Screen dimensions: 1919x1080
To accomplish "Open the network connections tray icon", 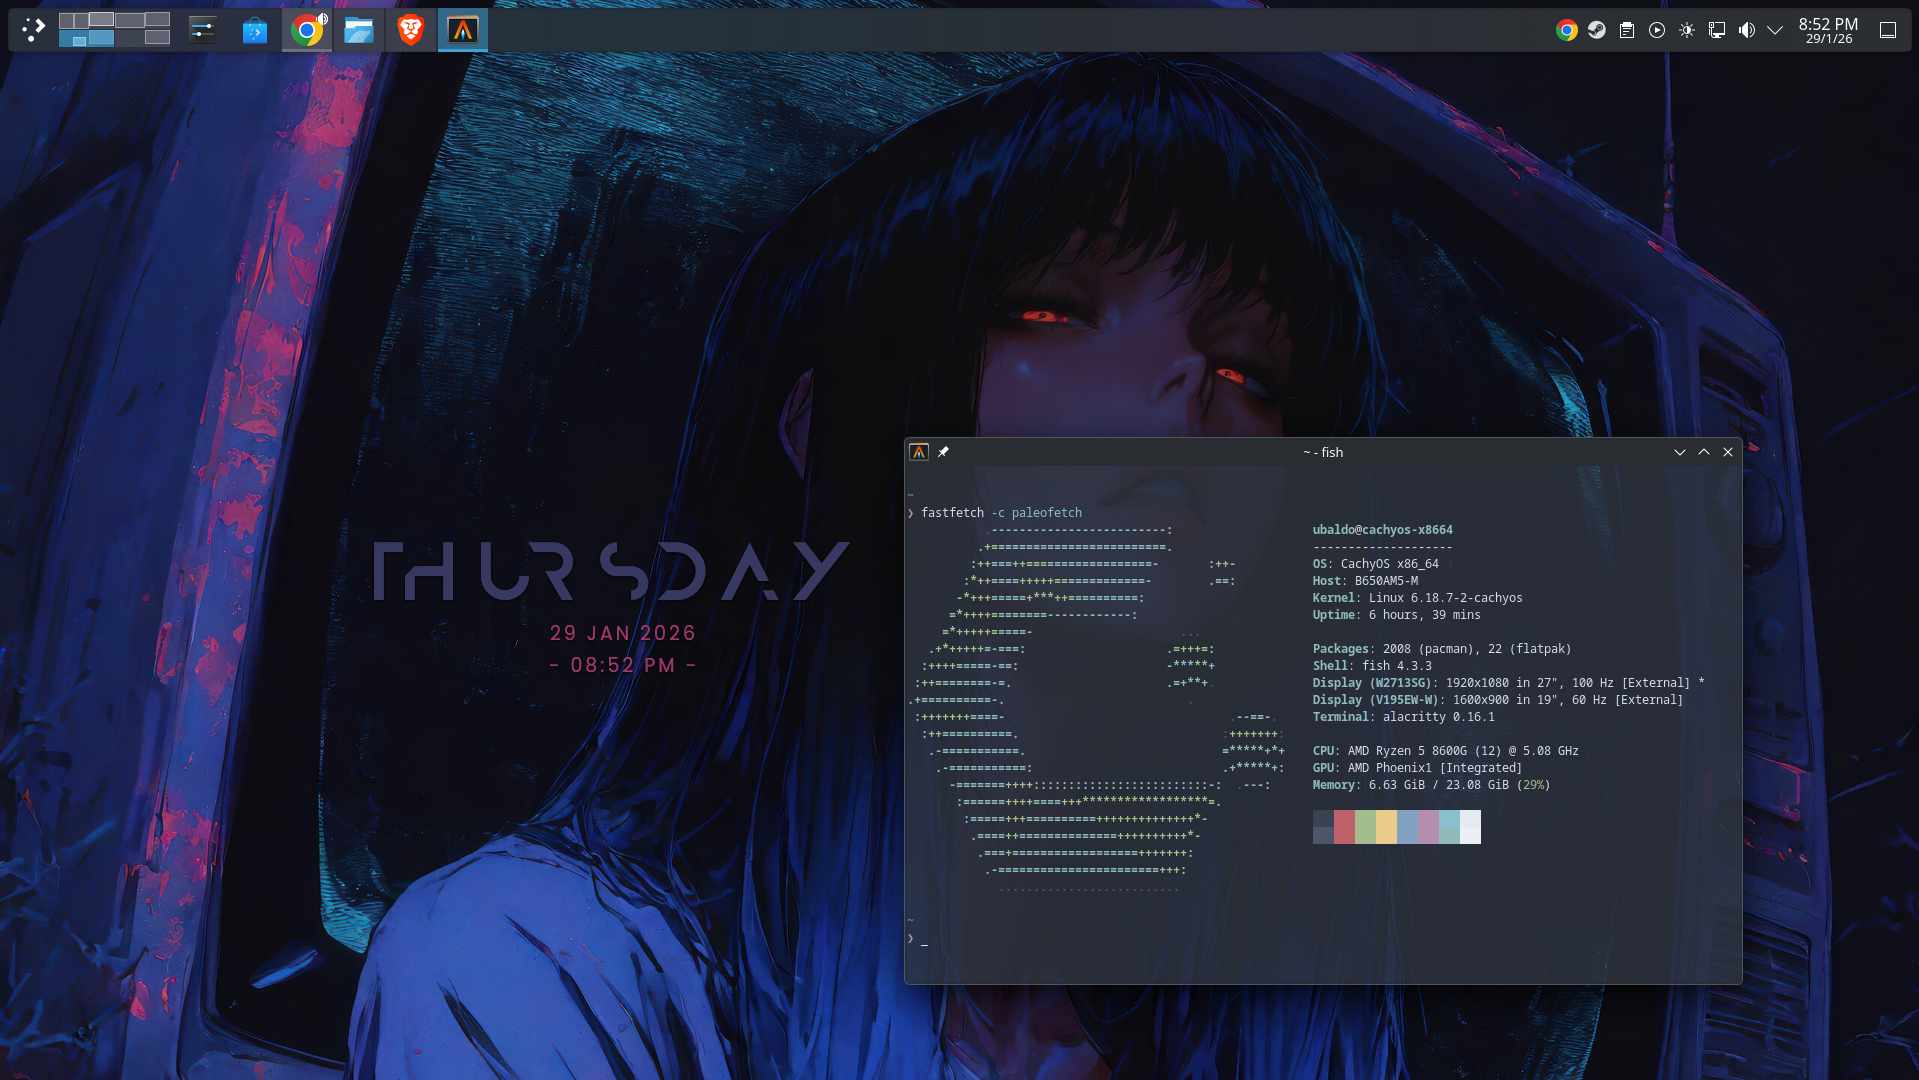I will click(1717, 30).
